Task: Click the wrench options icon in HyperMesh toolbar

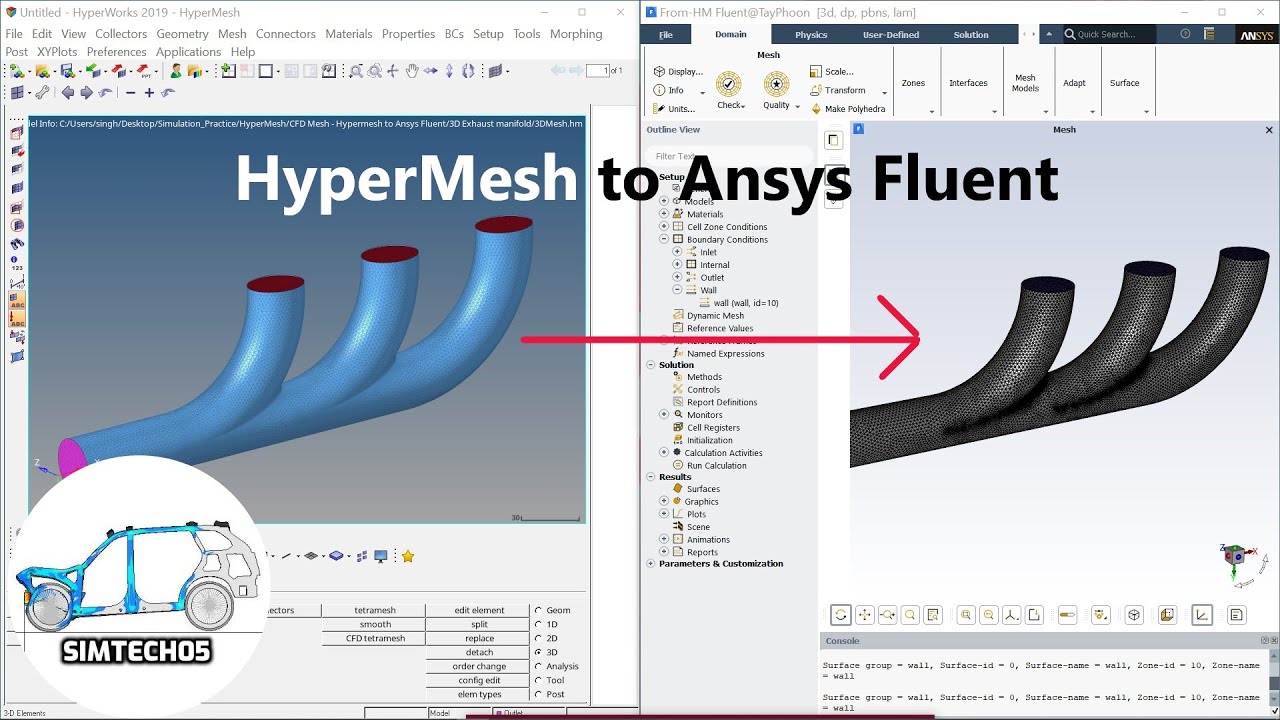Action: [x=42, y=93]
